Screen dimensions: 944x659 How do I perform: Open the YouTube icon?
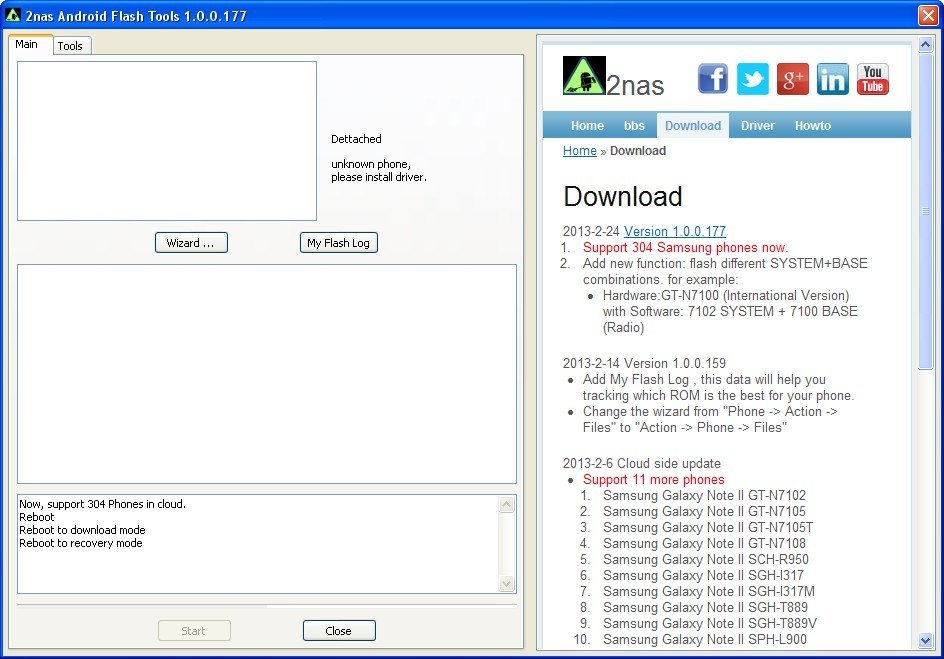pos(872,79)
